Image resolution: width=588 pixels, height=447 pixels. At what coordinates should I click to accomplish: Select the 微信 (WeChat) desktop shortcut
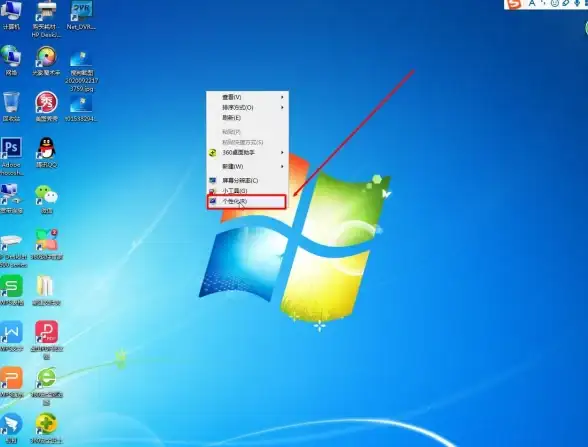click(x=46, y=199)
